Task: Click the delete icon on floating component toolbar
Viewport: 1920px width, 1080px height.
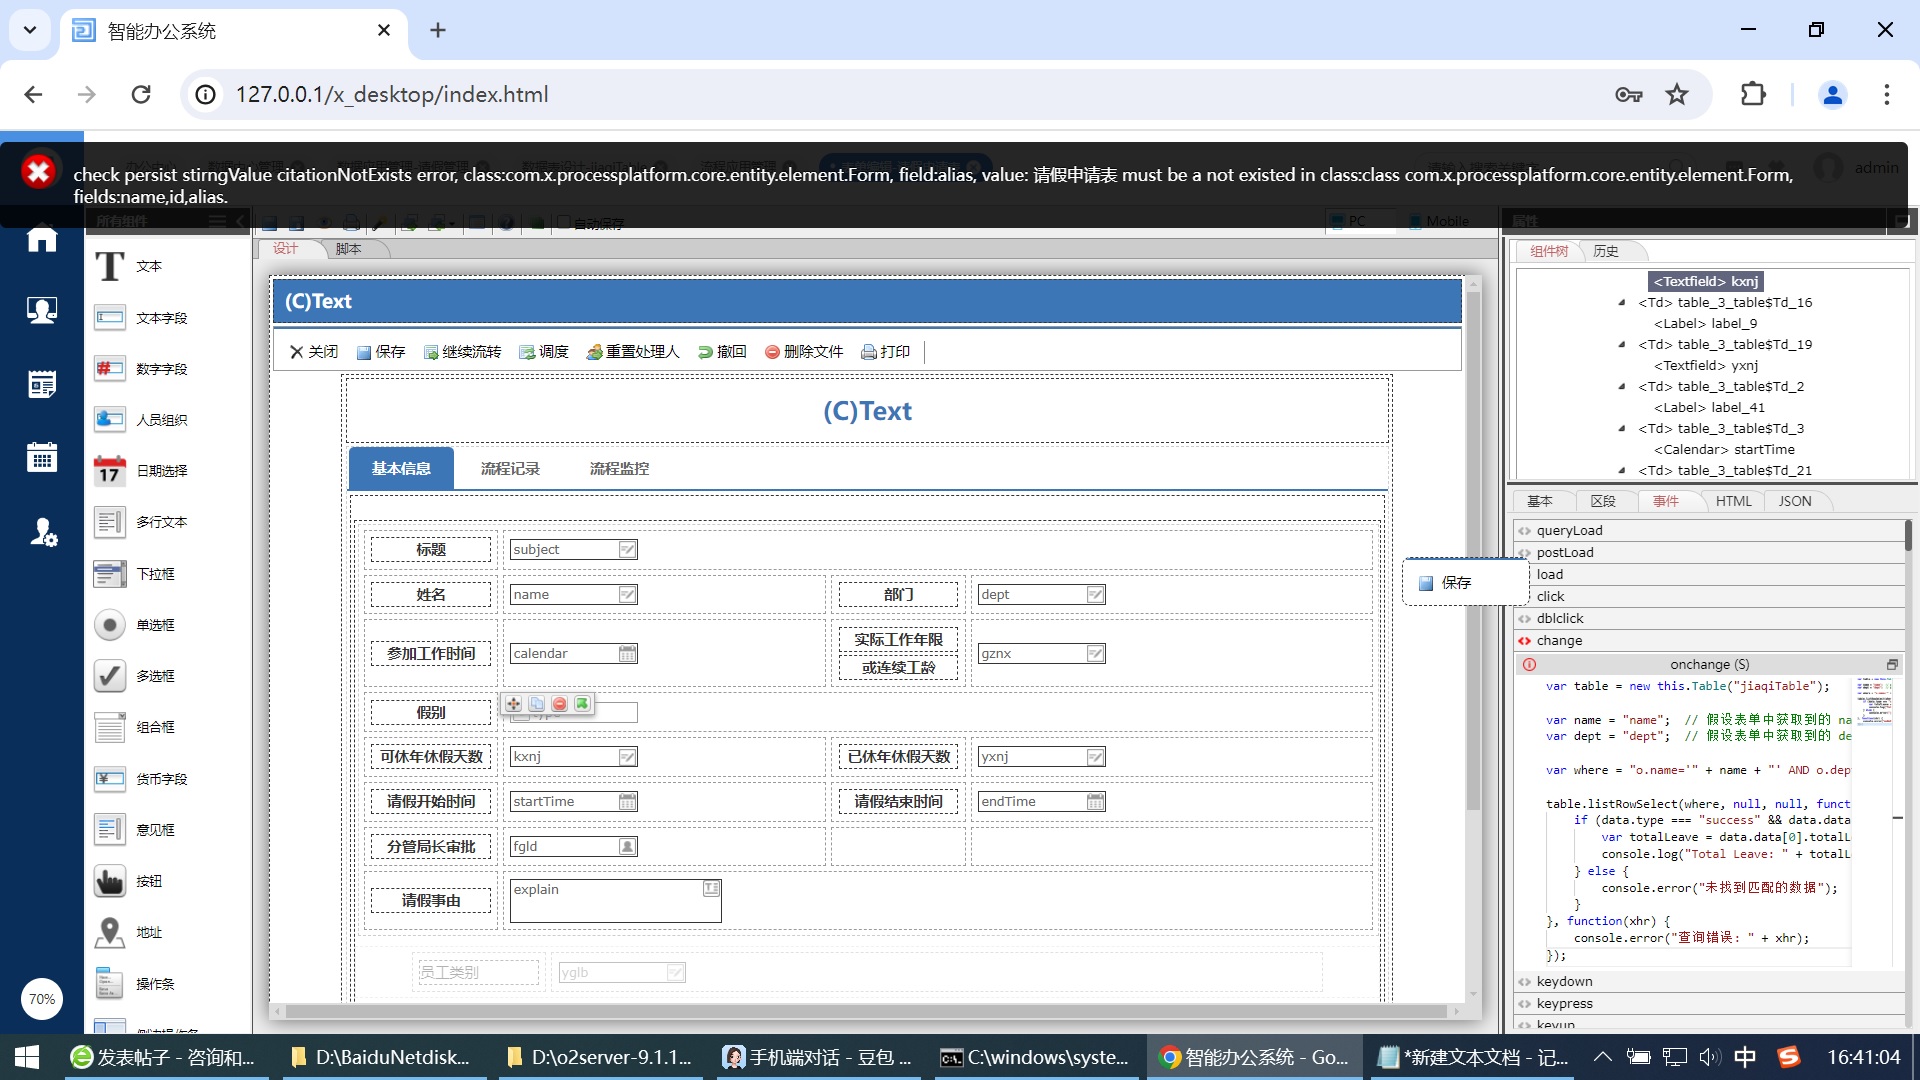Action: click(x=559, y=704)
